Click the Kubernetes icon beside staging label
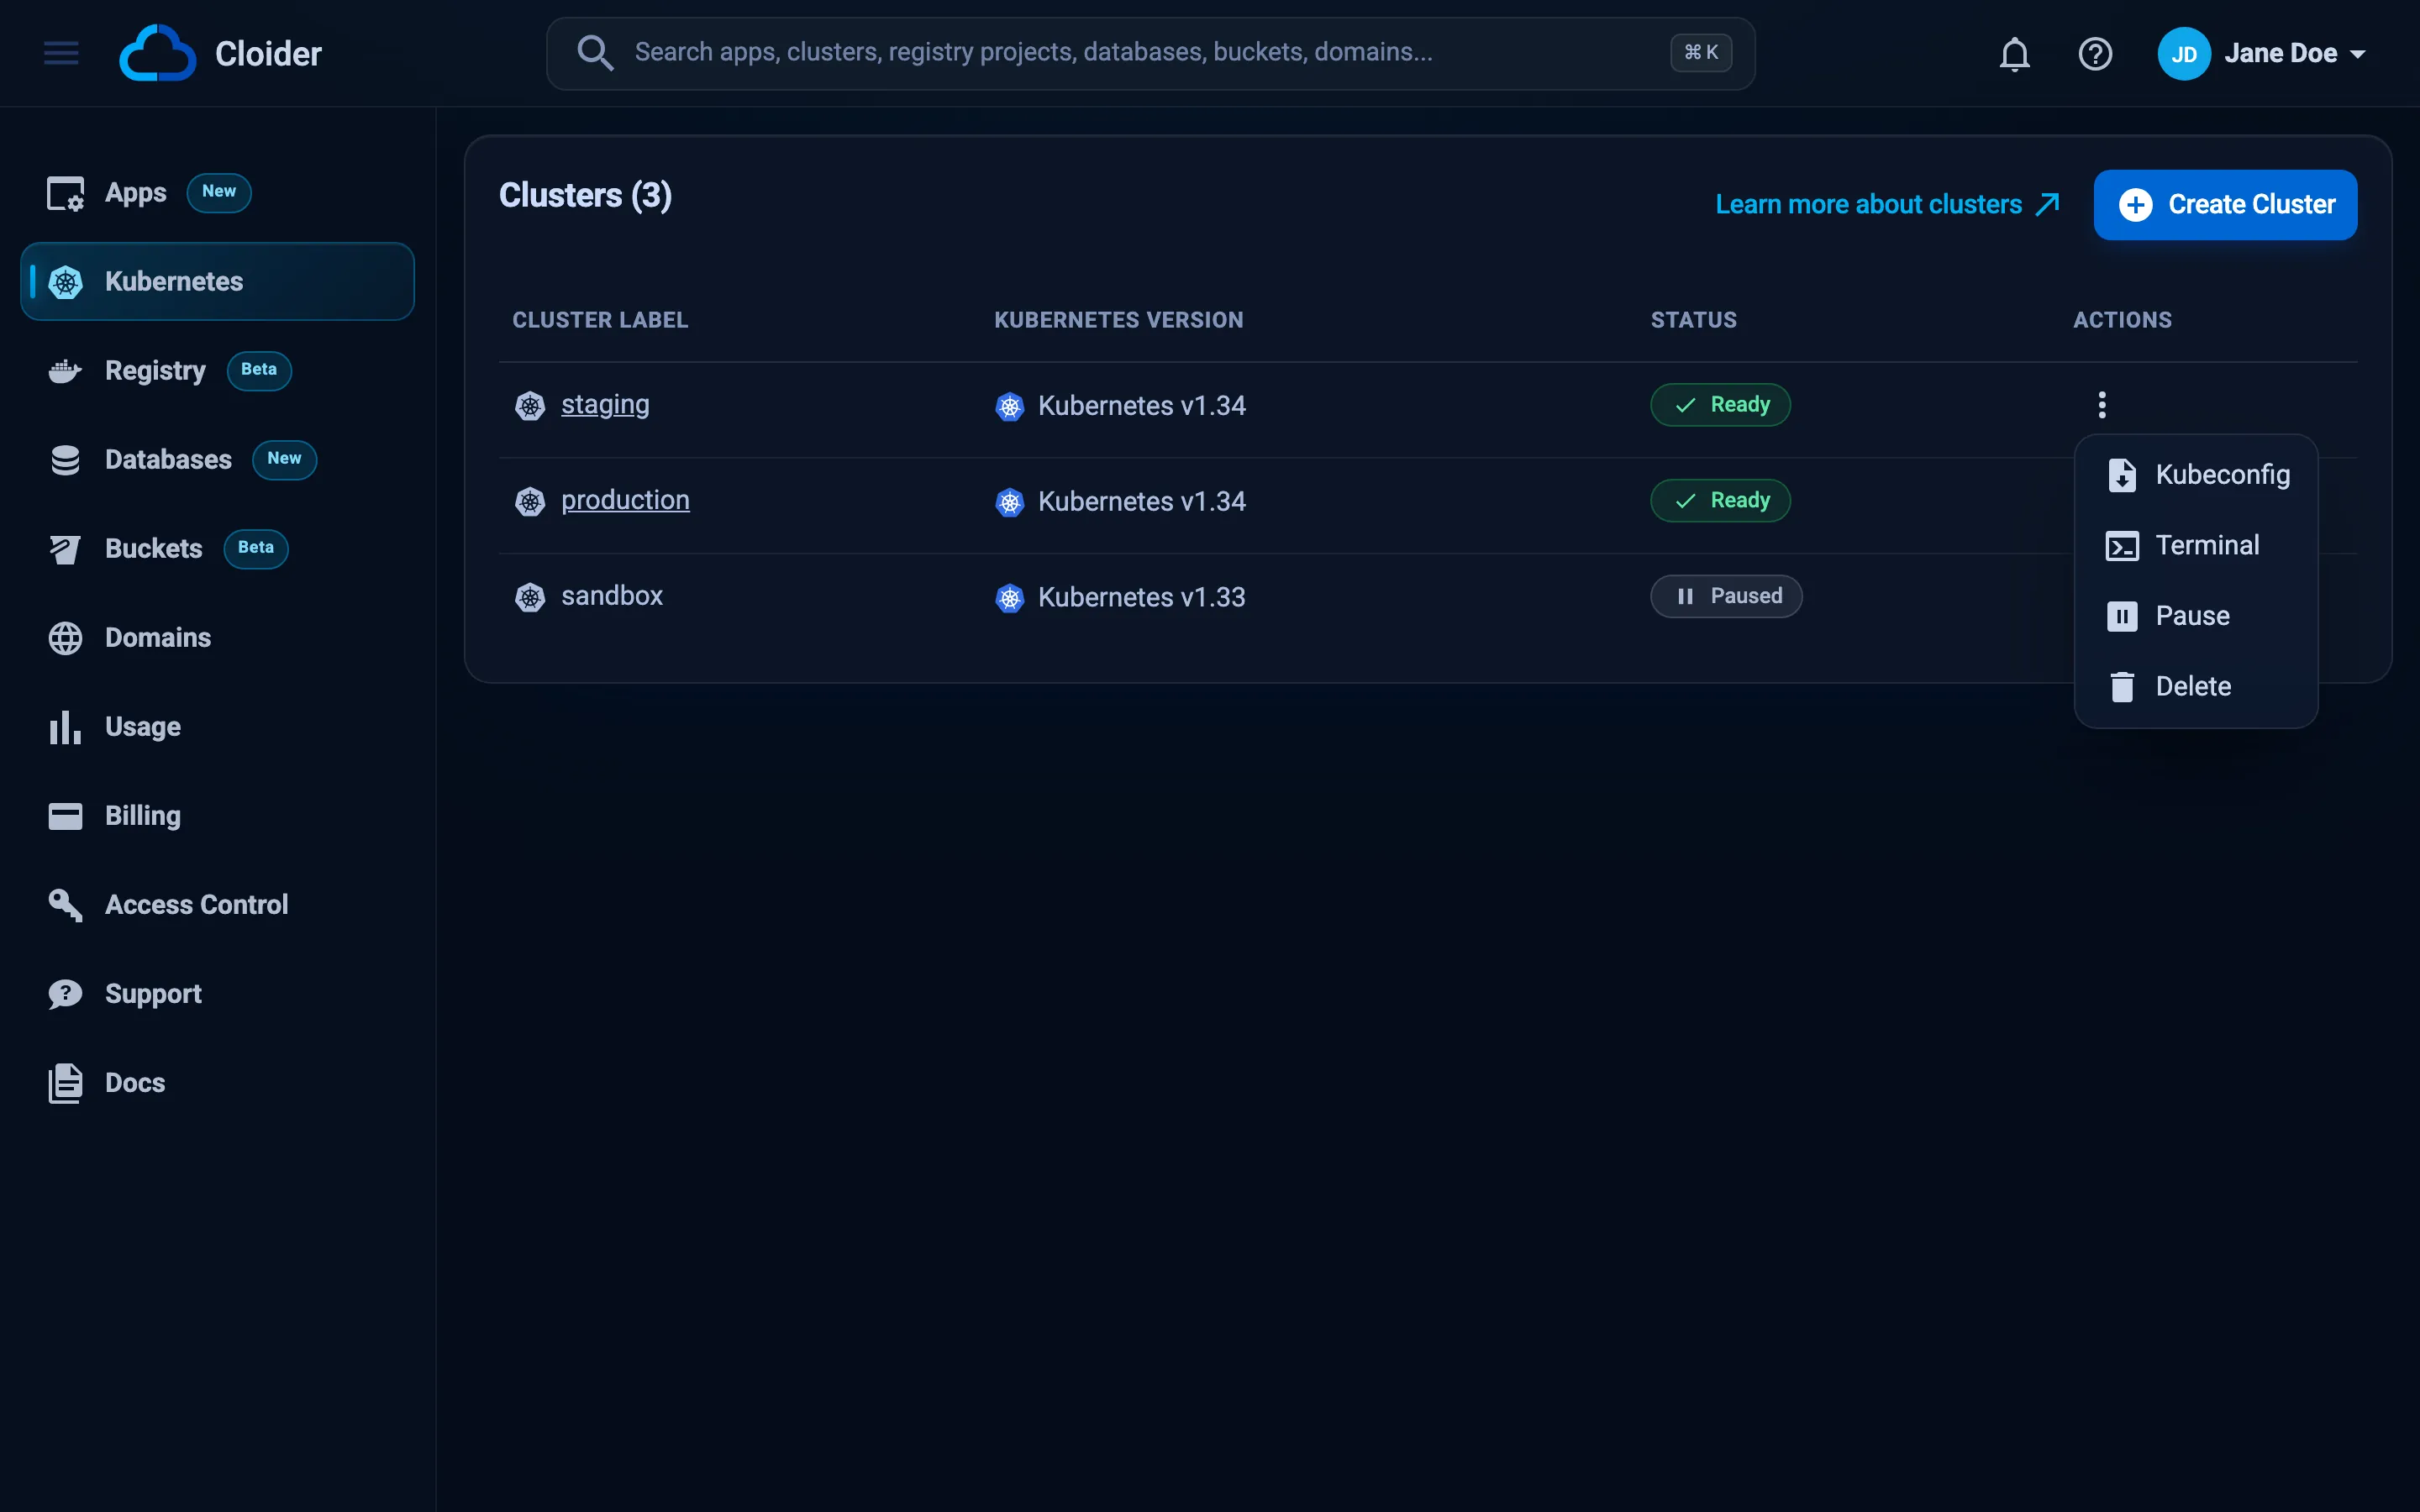The height and width of the screenshot is (1512, 2420). tap(530, 405)
